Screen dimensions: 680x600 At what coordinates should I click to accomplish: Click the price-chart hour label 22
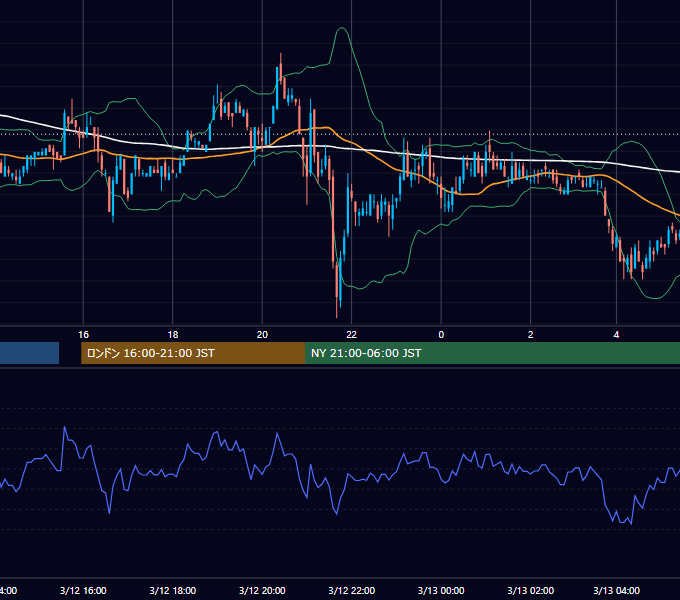coord(351,334)
